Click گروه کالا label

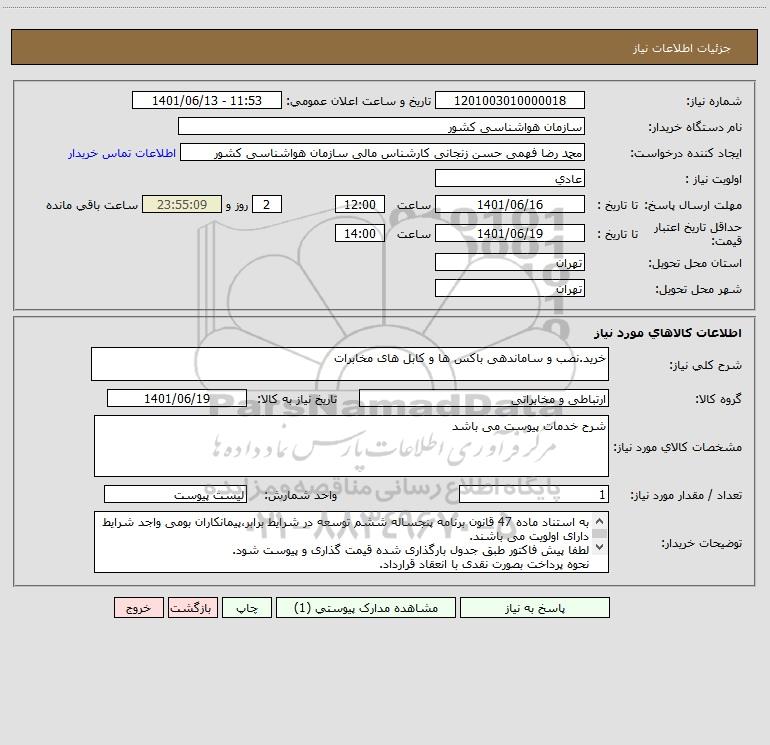[x=718, y=399]
